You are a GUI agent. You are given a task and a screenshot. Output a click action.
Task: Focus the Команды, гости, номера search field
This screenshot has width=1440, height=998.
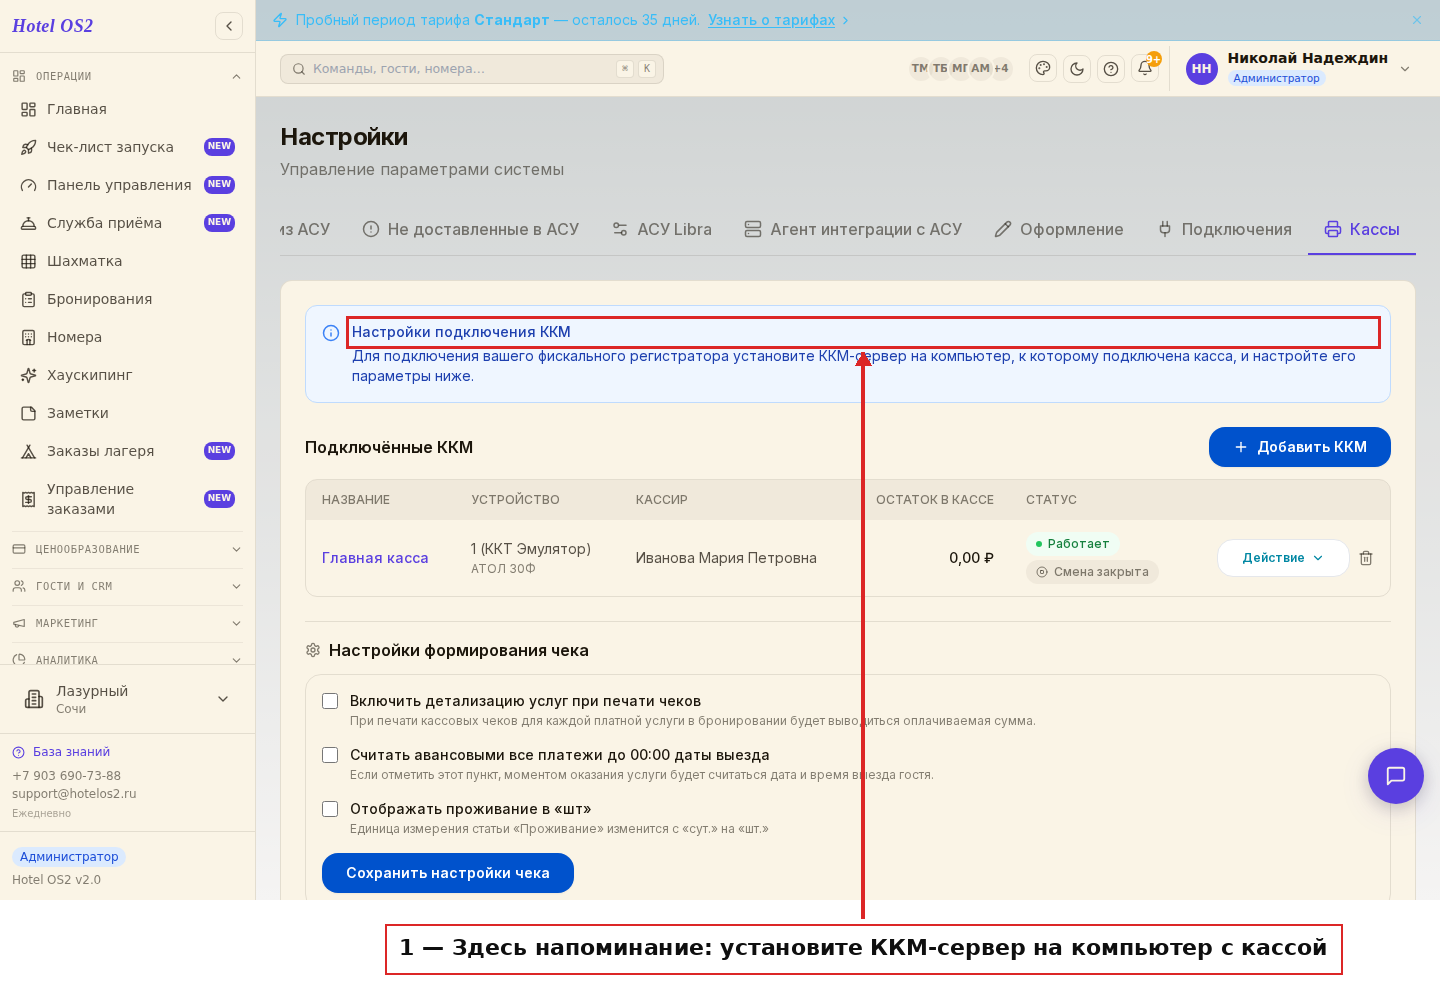(x=472, y=69)
